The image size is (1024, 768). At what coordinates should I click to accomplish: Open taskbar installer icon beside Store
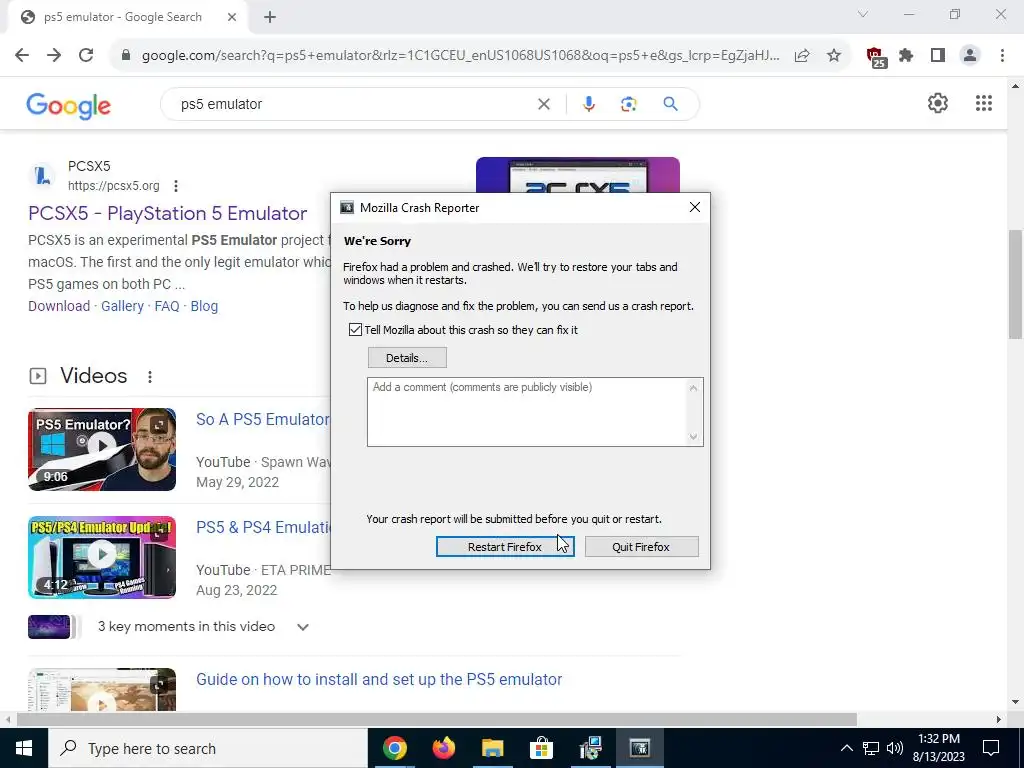pos(590,748)
